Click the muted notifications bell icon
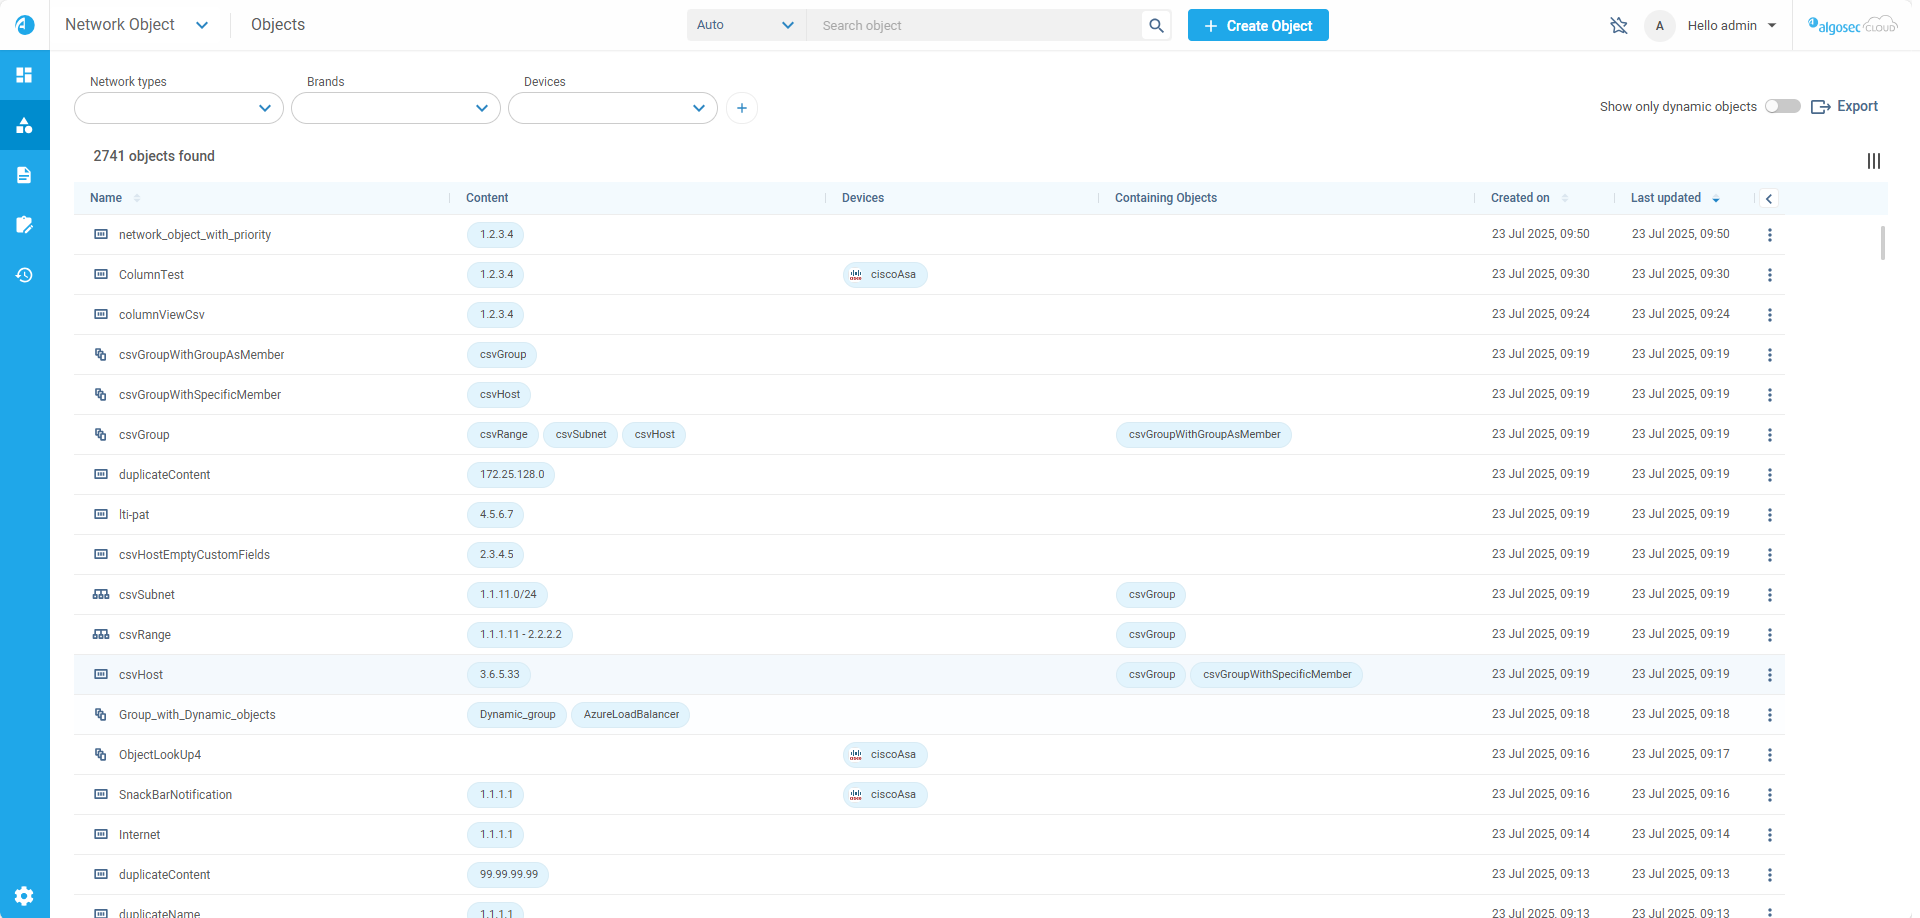Viewport: 1920px width, 918px height. coord(1618,25)
